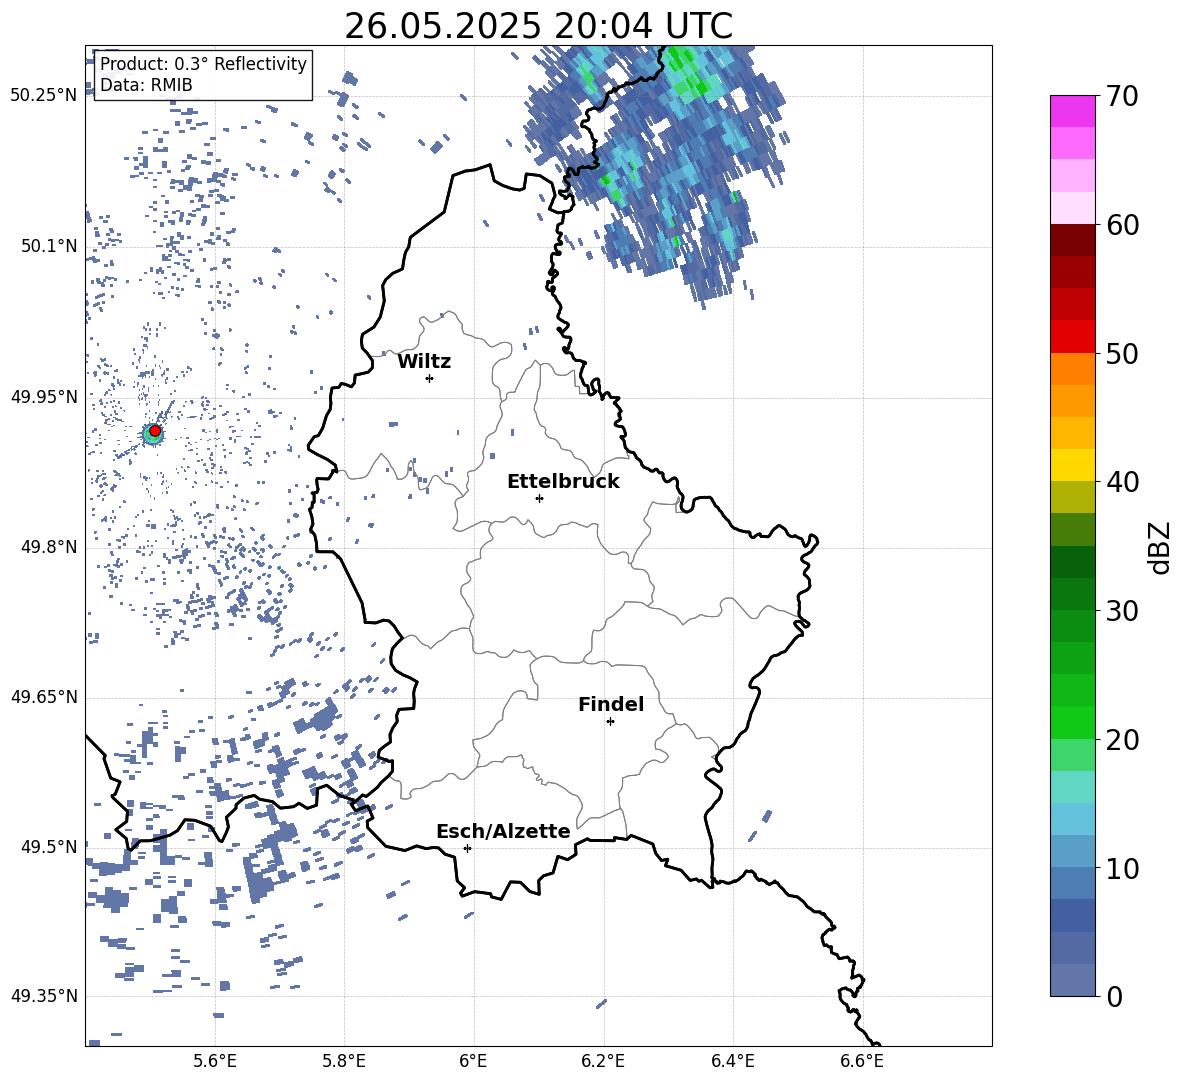Click the dBZ colorbar axis label

point(1158,547)
